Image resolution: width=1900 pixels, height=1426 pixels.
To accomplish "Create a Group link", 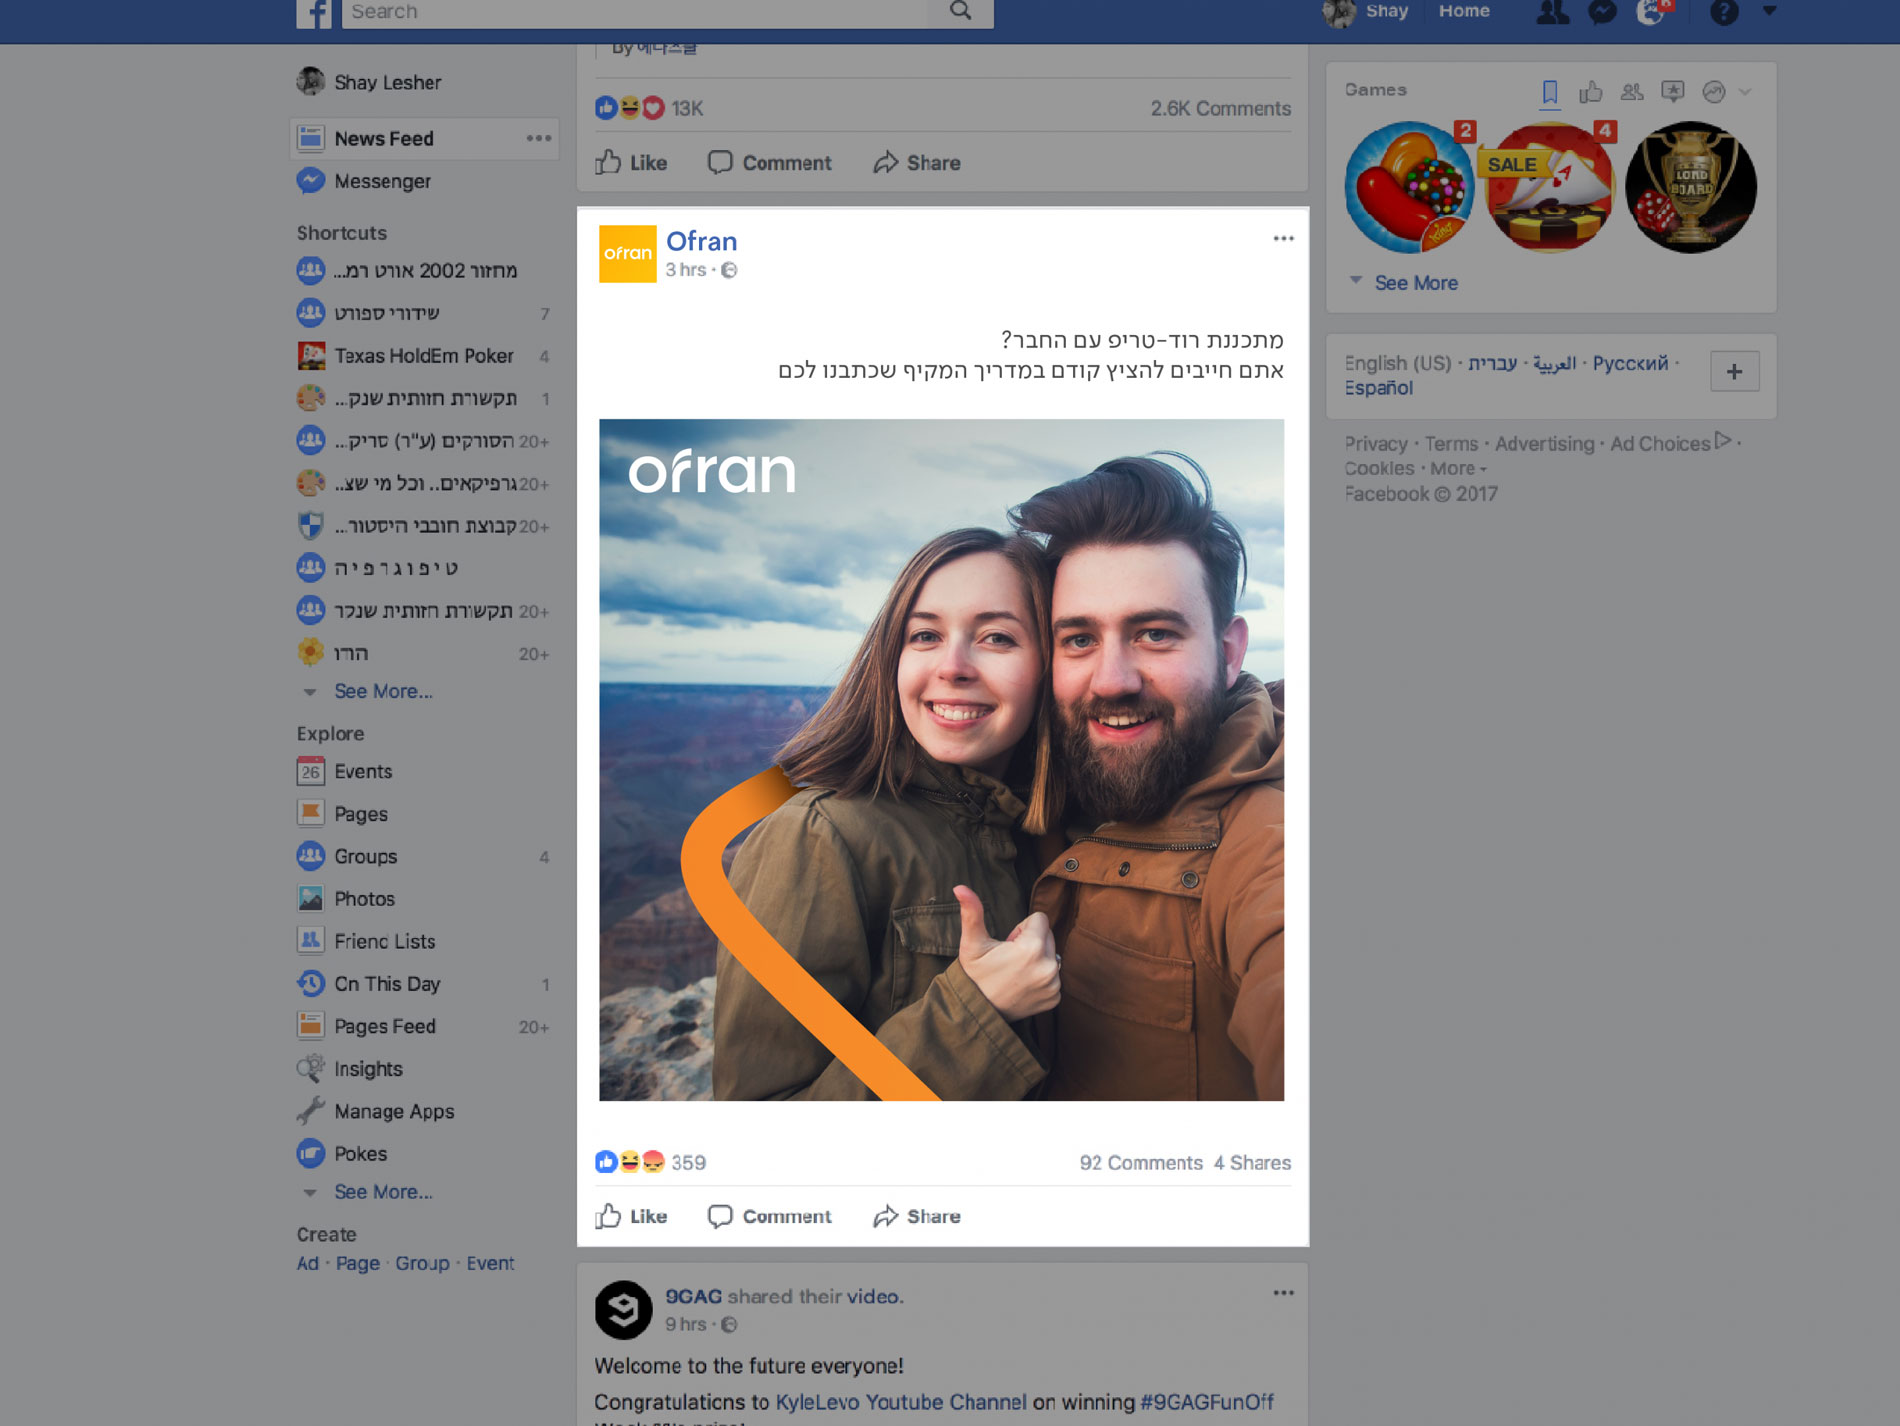I will (422, 1263).
